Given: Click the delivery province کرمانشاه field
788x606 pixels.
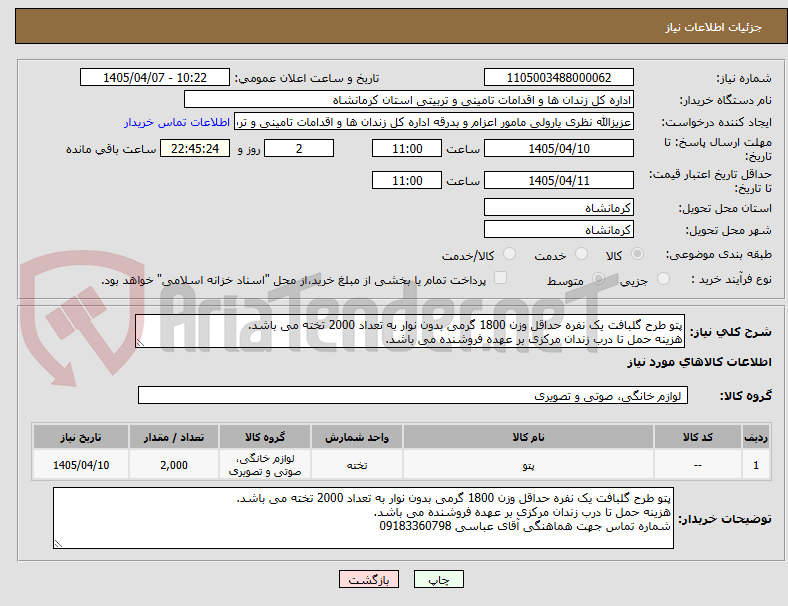Looking at the screenshot, I should coord(559,208).
